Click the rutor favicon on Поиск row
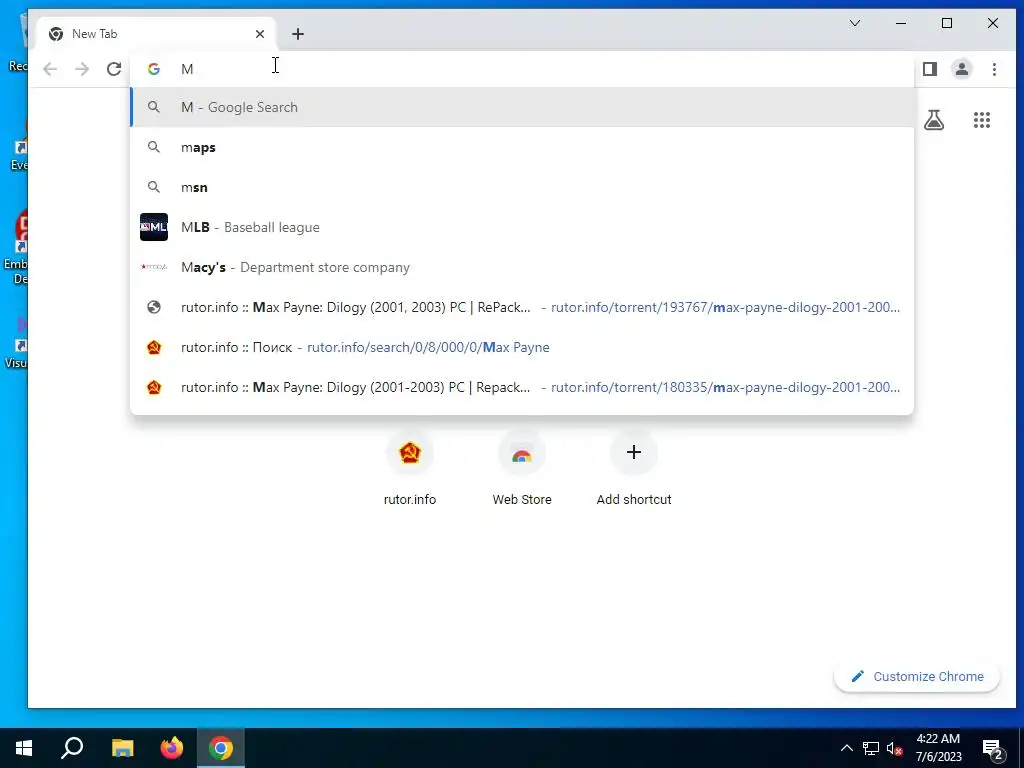 tap(154, 347)
